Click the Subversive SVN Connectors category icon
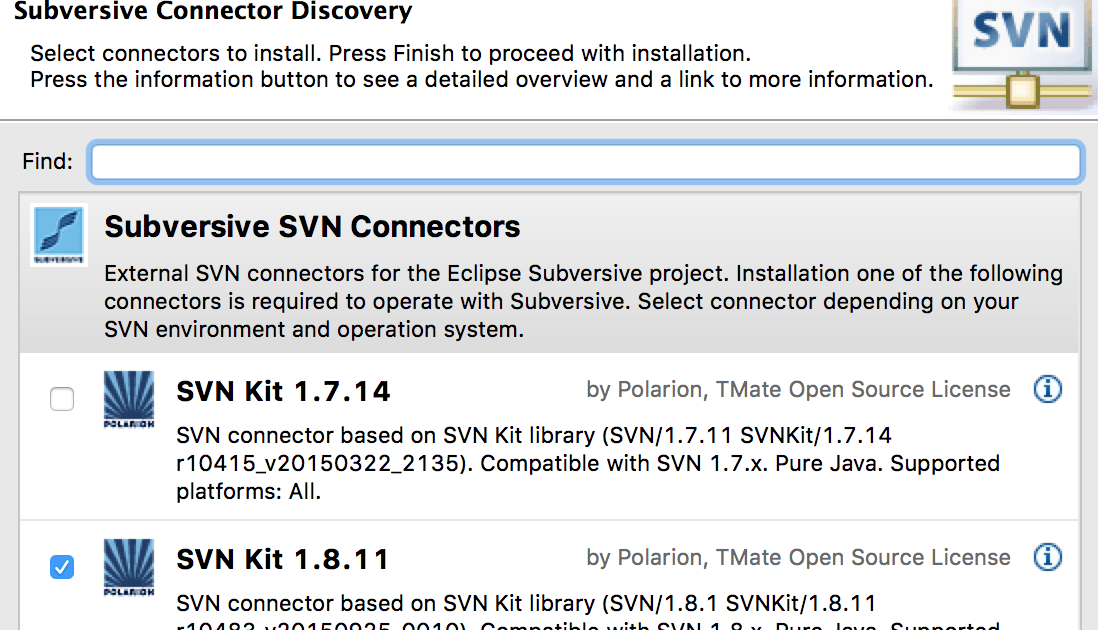Image resolution: width=1098 pixels, height=630 pixels. coord(59,234)
